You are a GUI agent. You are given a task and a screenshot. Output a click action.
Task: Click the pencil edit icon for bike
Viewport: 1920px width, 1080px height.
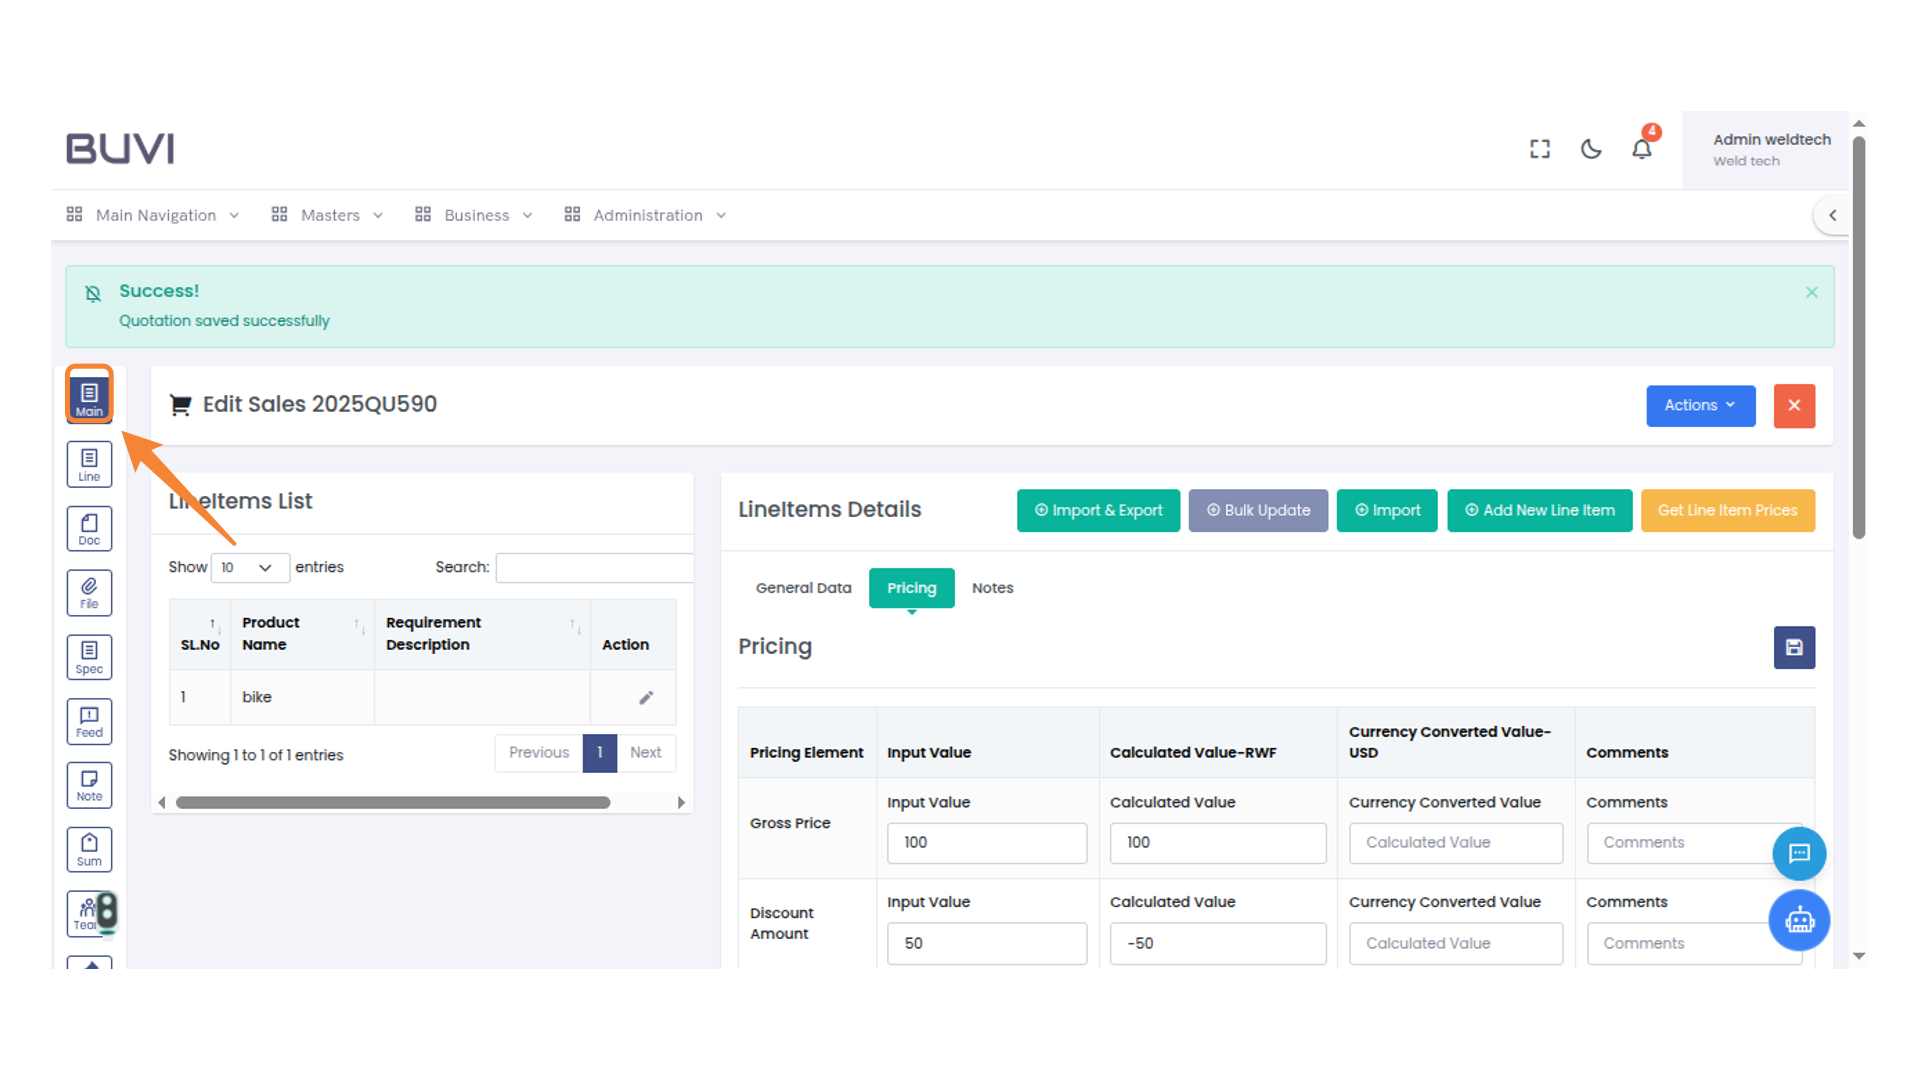coord(646,698)
